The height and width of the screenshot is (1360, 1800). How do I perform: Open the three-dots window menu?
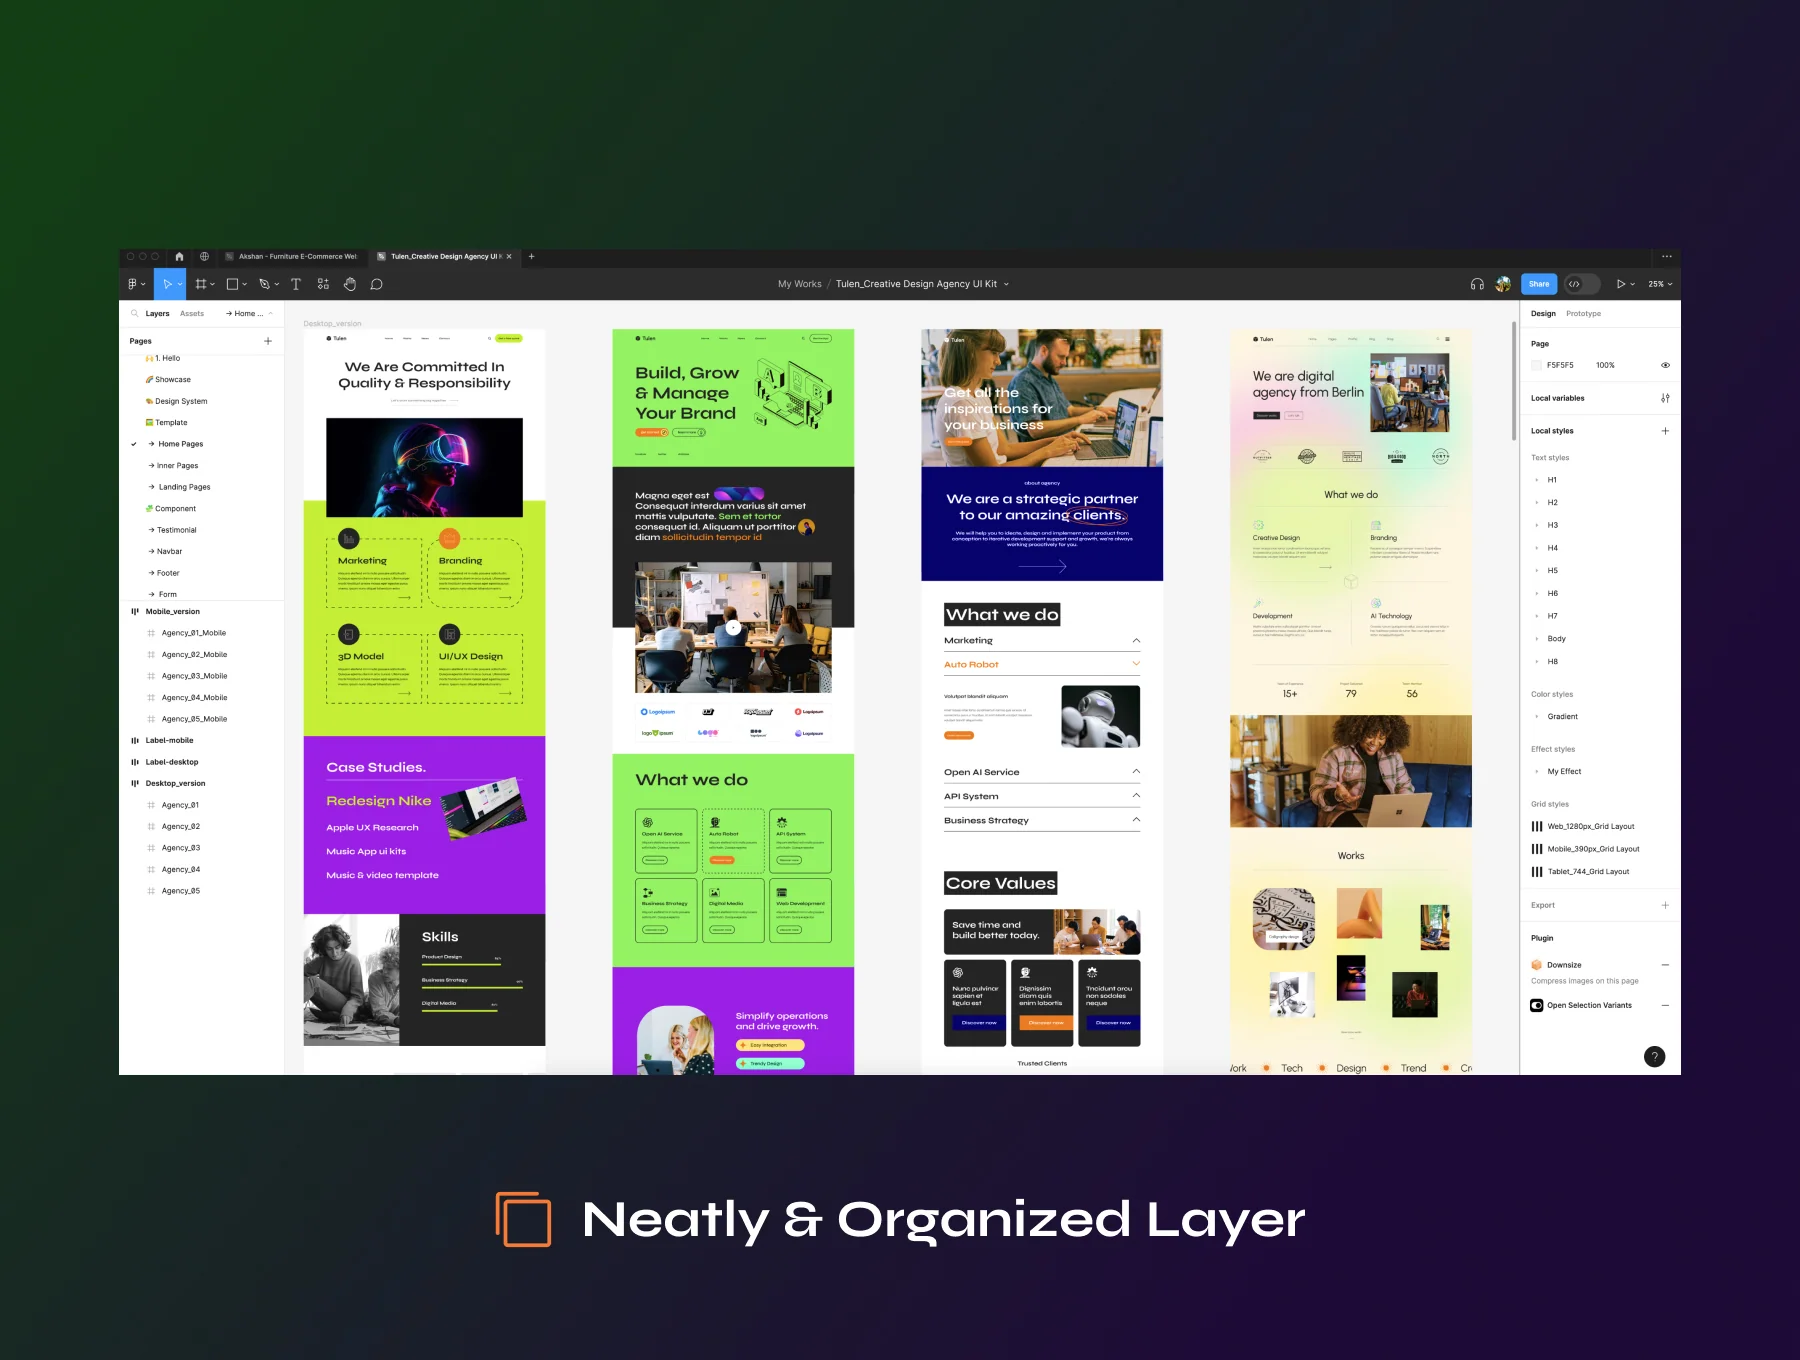tap(1667, 256)
